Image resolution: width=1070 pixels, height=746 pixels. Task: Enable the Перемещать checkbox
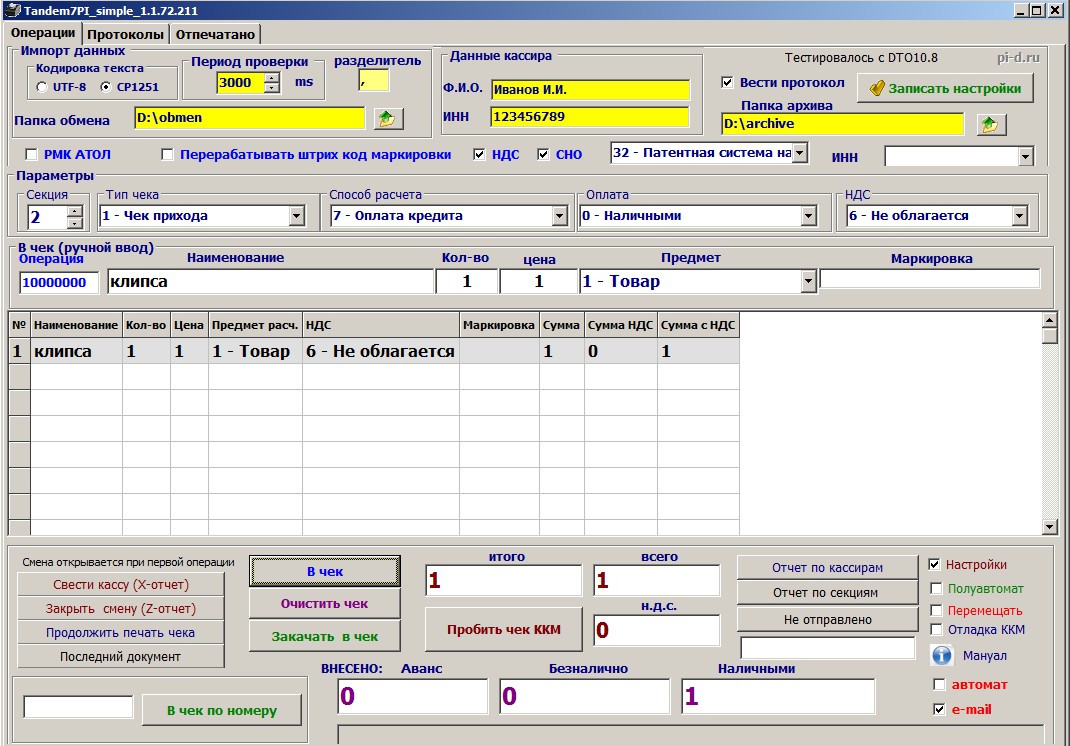pyautogui.click(x=936, y=610)
